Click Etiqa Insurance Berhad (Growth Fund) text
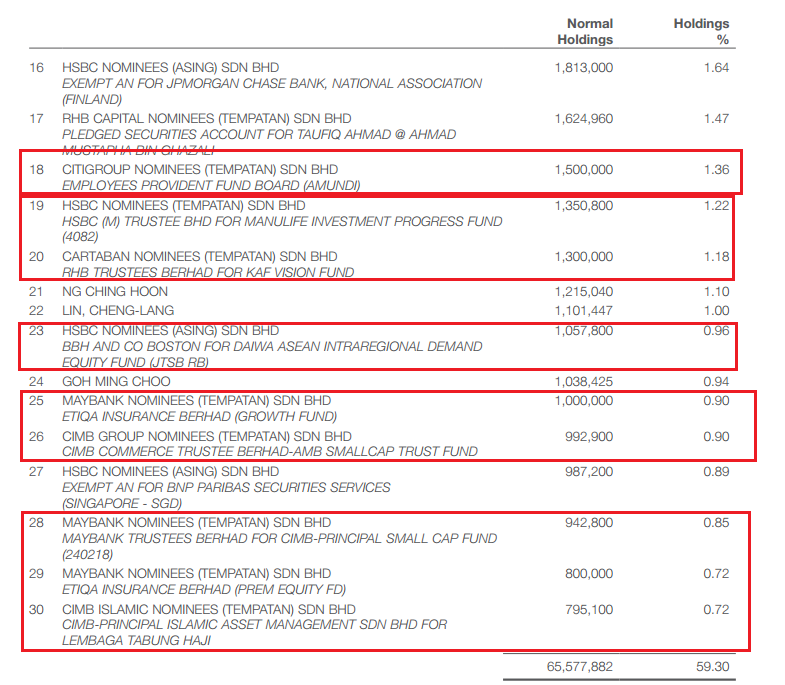 coord(200,417)
